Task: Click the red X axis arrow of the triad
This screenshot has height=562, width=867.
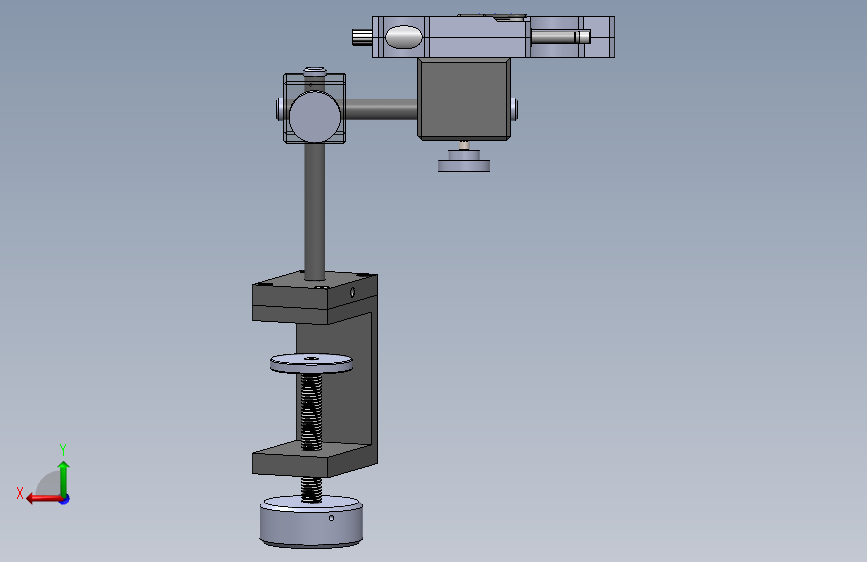Action: pyautogui.click(x=43, y=499)
